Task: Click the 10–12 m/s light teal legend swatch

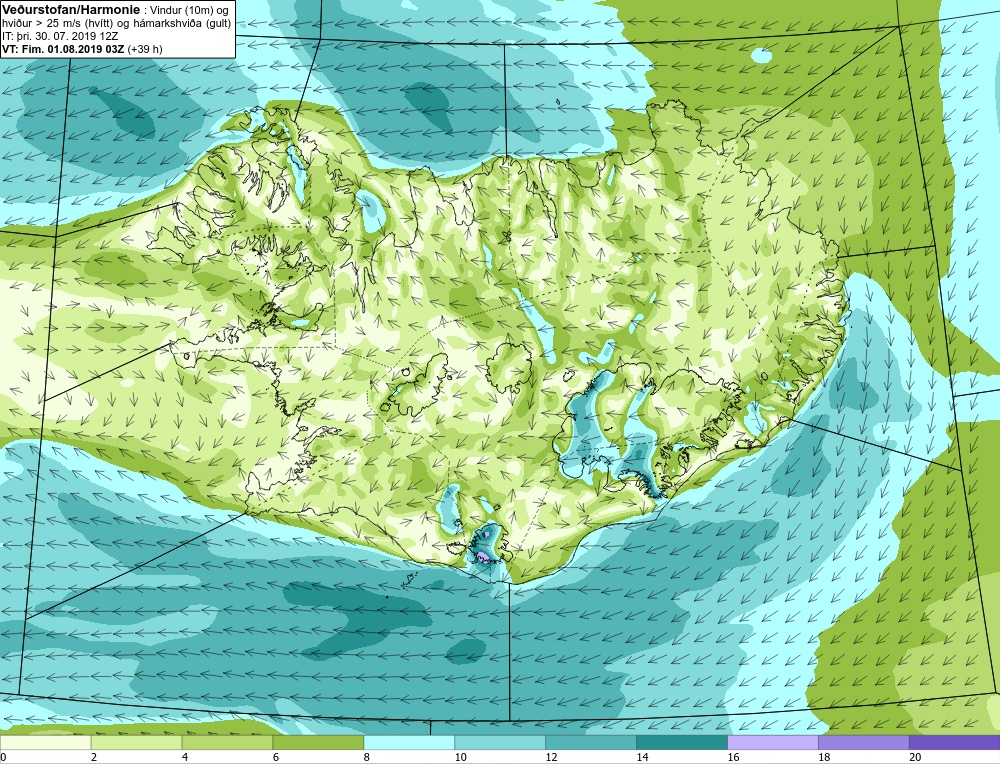Action: pyautogui.click(x=500, y=742)
